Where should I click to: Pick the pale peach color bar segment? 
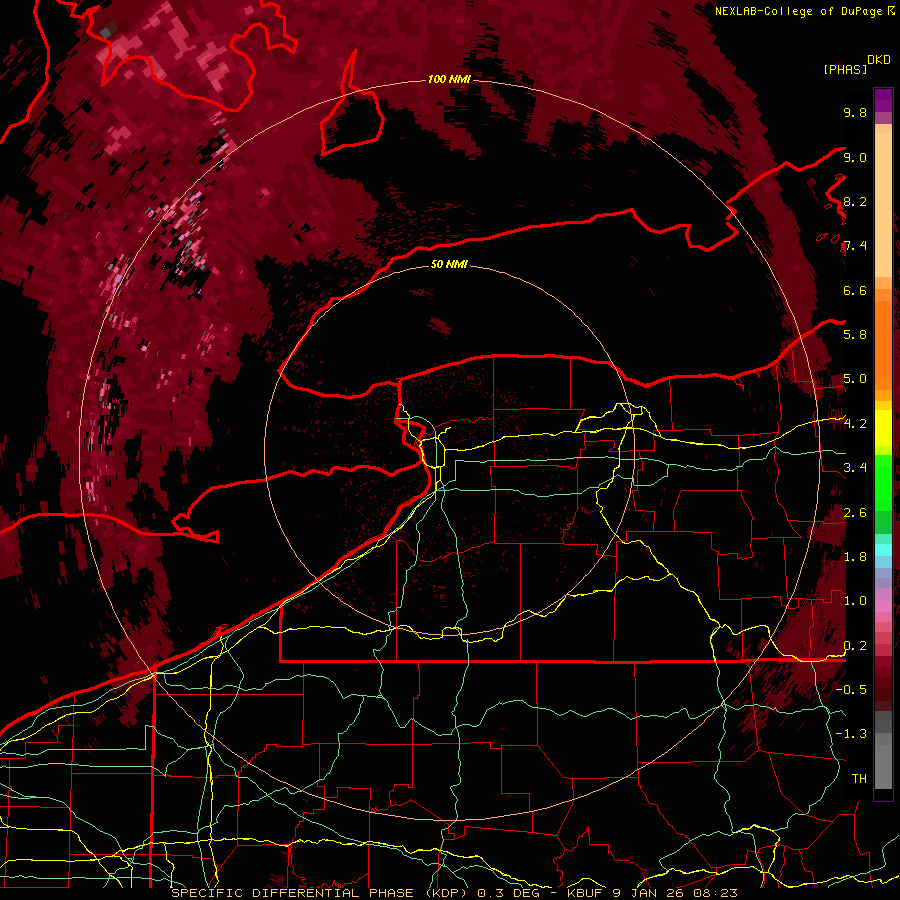883,205
